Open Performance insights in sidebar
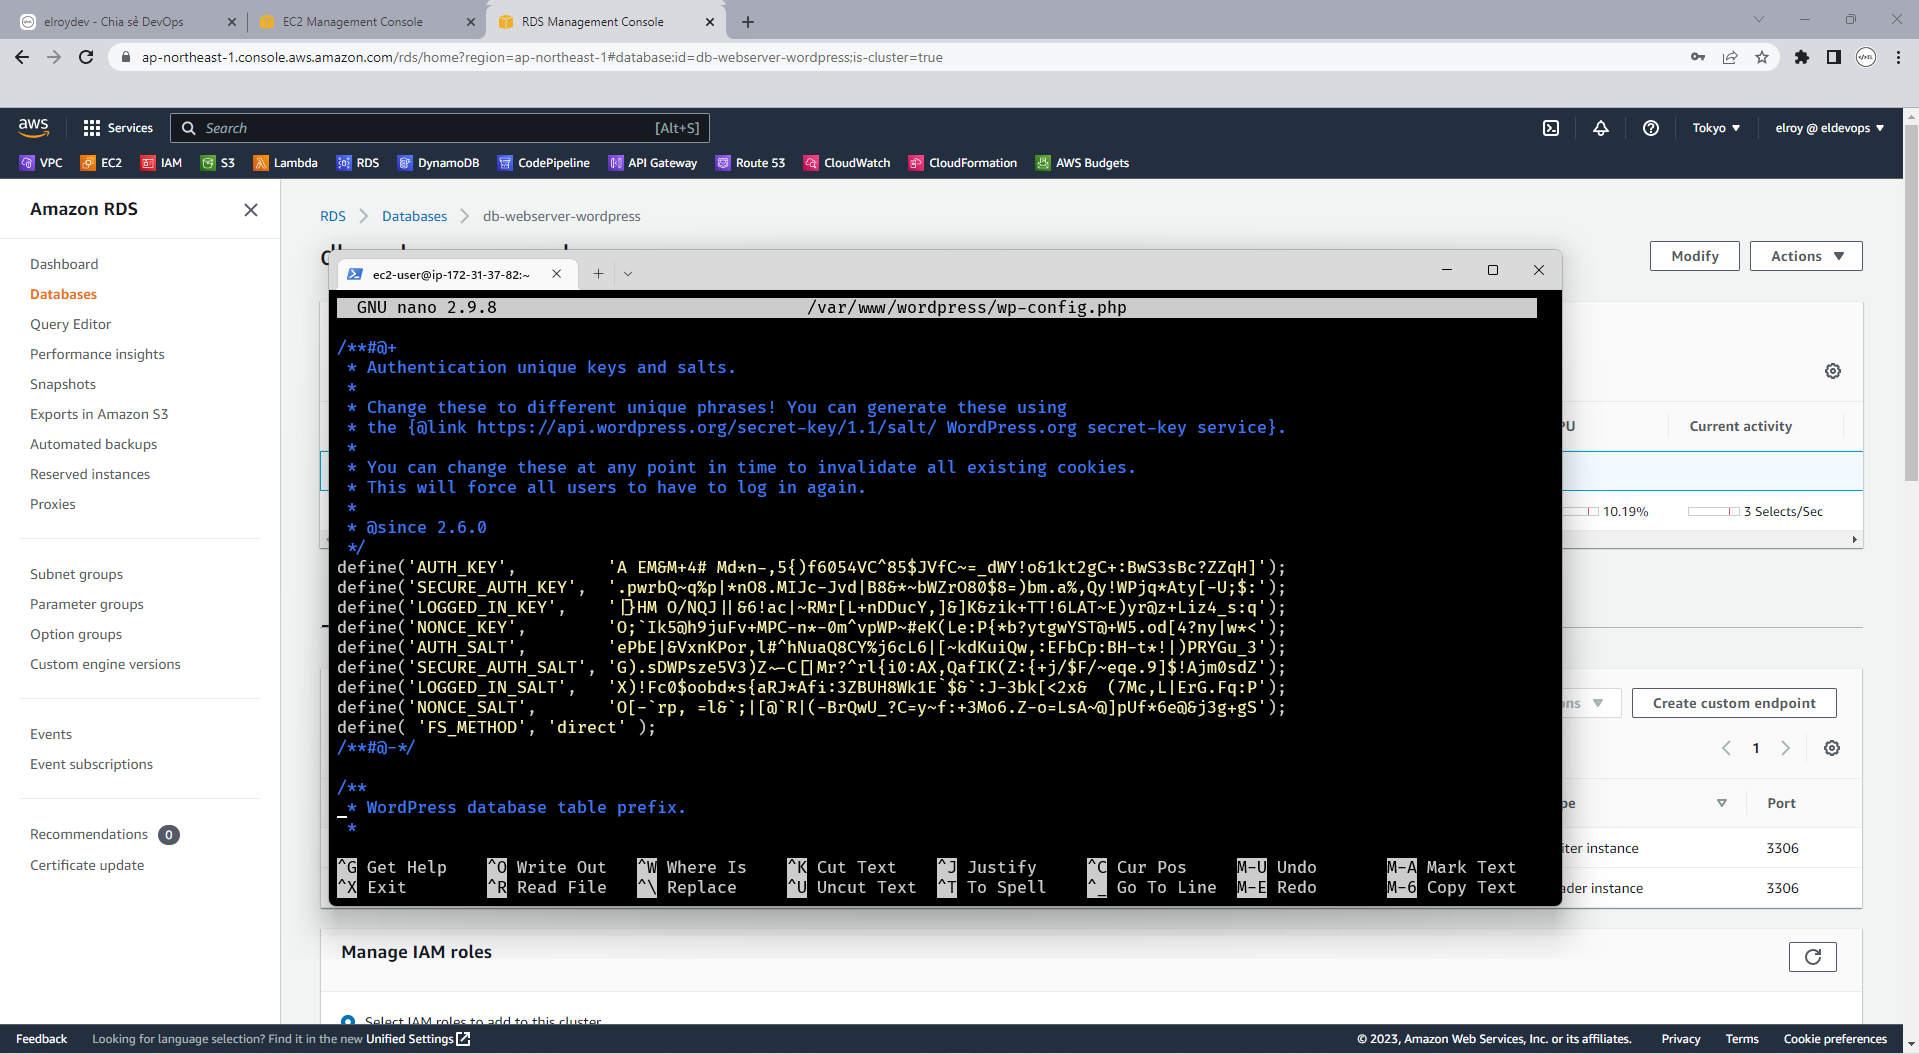Image resolution: width=1919 pixels, height=1054 pixels. 97,354
